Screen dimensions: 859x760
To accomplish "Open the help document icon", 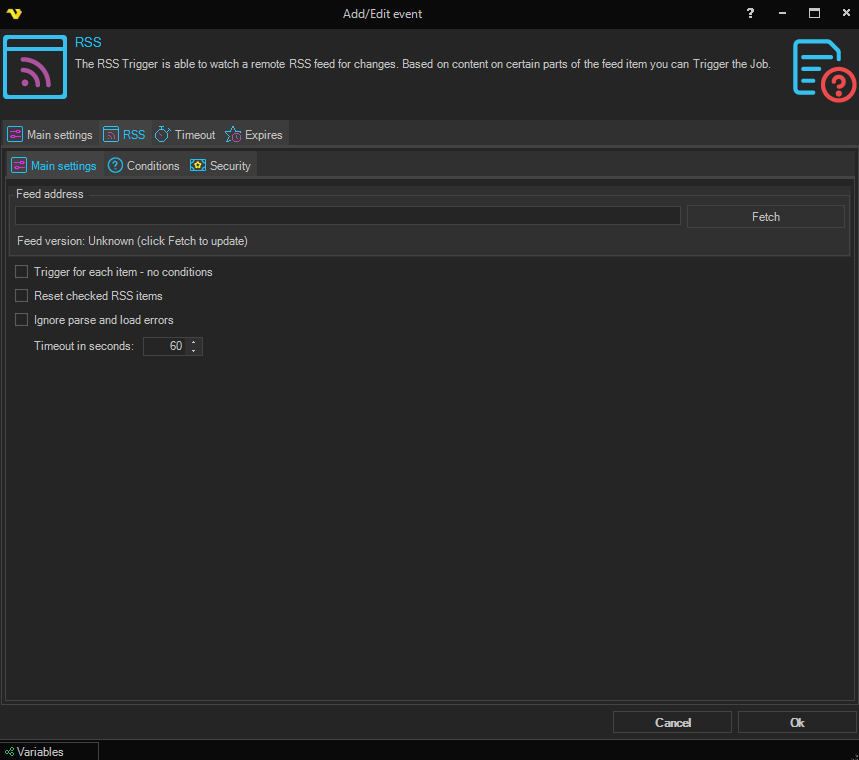I will [823, 68].
